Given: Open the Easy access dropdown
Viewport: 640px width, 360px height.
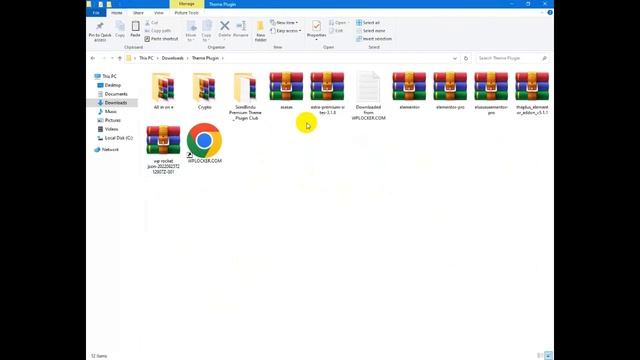Looking at the screenshot, I should tap(286, 31).
